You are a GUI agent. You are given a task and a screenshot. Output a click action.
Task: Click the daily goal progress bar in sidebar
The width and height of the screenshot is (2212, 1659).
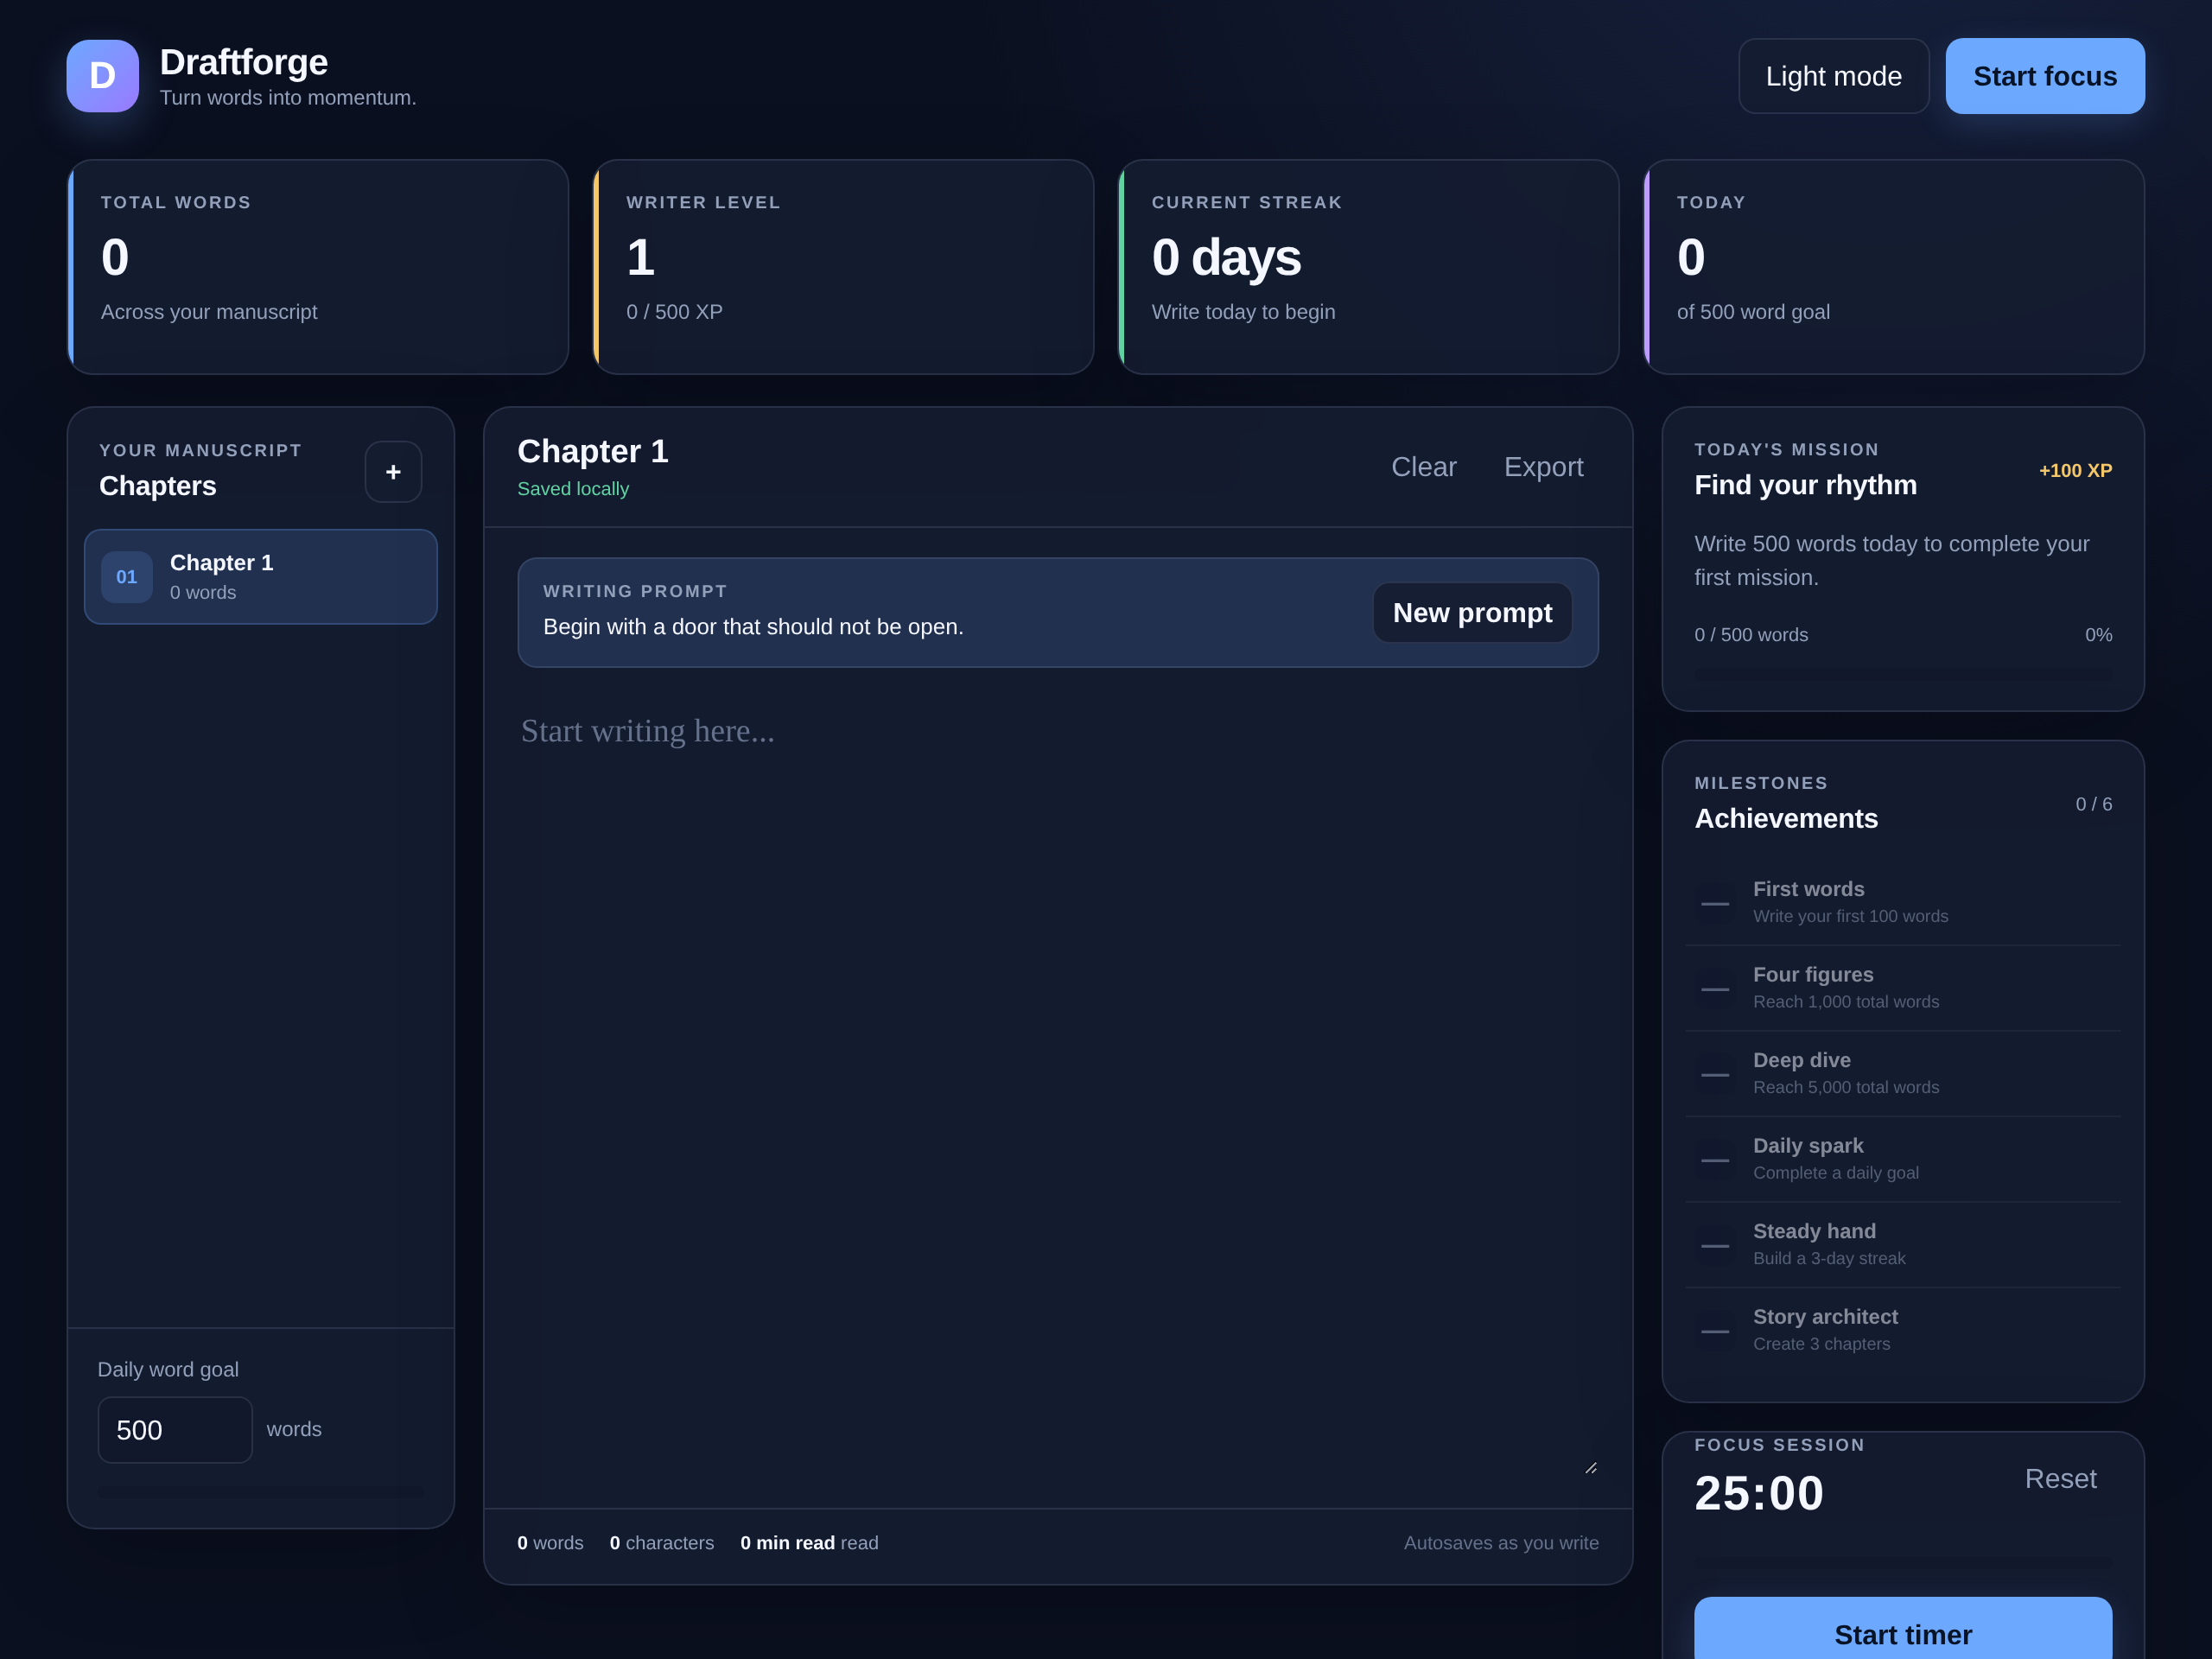pos(261,1491)
